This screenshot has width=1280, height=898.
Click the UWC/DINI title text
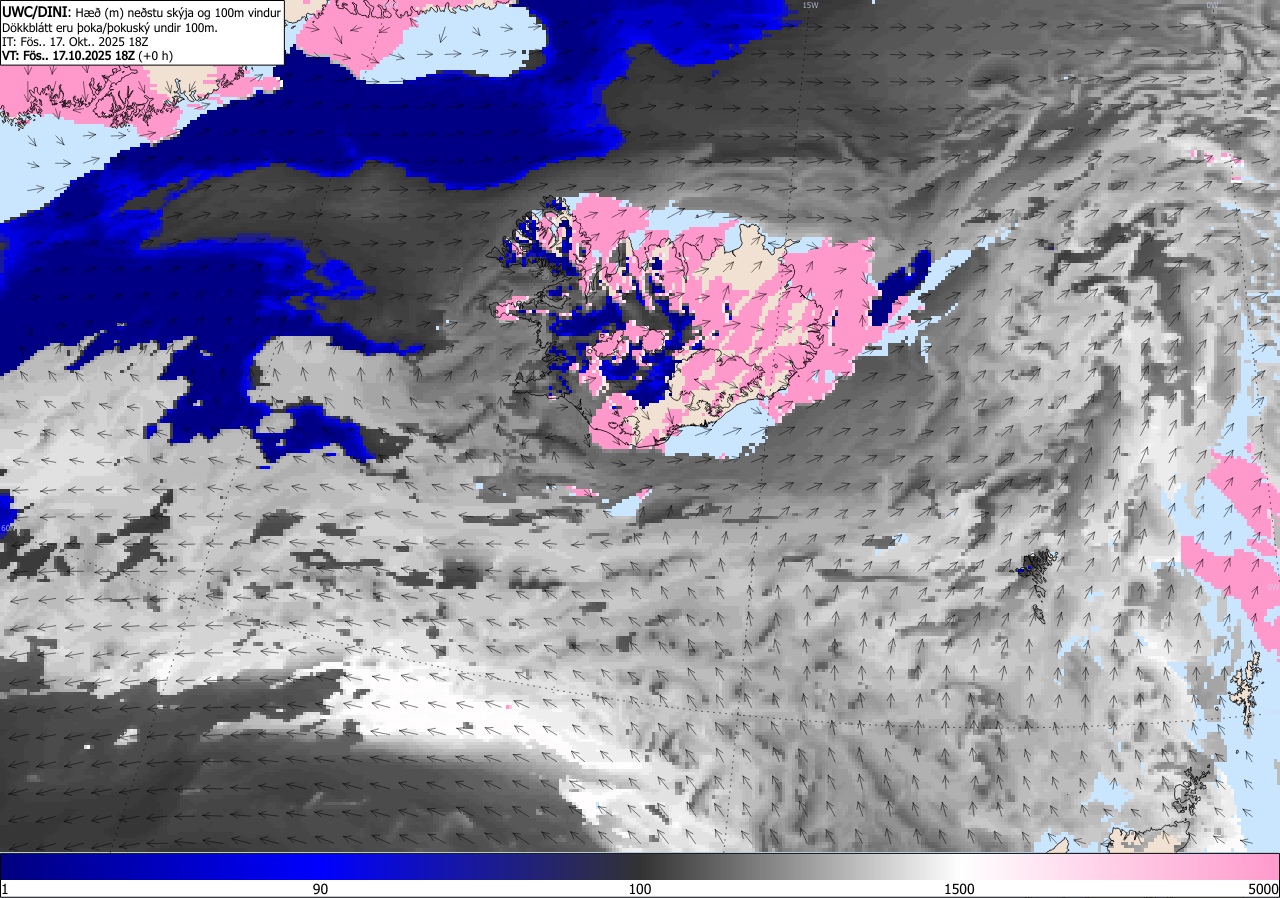[37, 11]
